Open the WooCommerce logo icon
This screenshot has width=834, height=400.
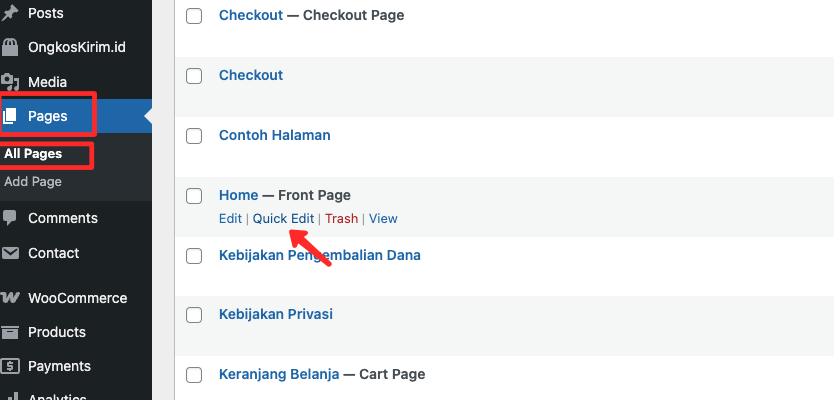(x=10, y=298)
